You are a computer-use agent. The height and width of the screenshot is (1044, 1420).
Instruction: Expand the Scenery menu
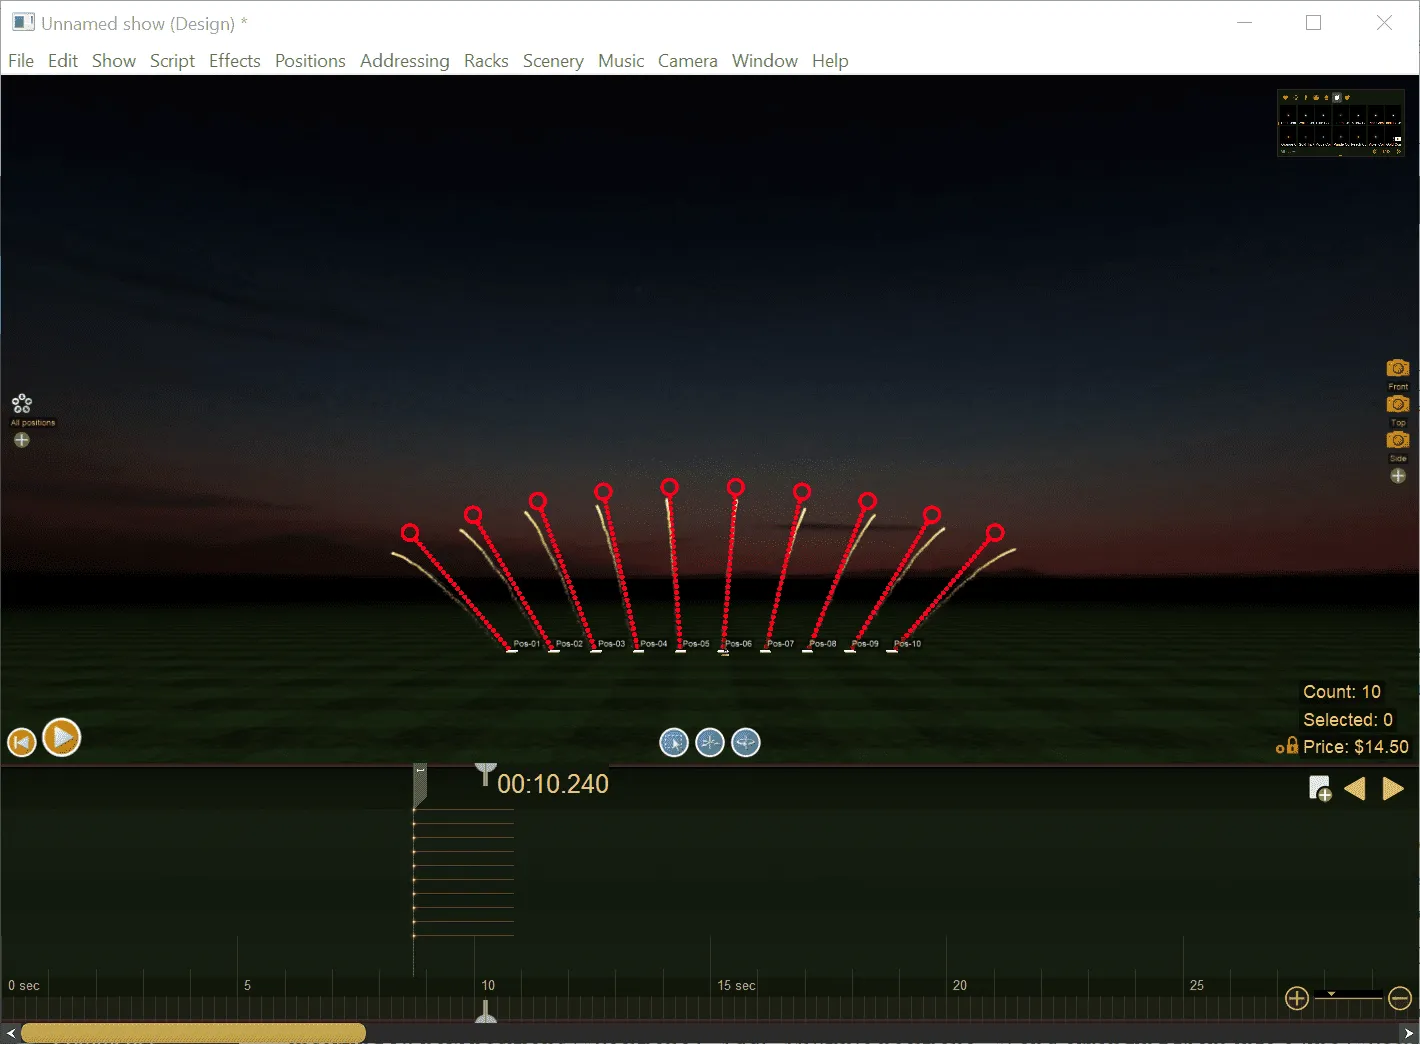pos(552,61)
